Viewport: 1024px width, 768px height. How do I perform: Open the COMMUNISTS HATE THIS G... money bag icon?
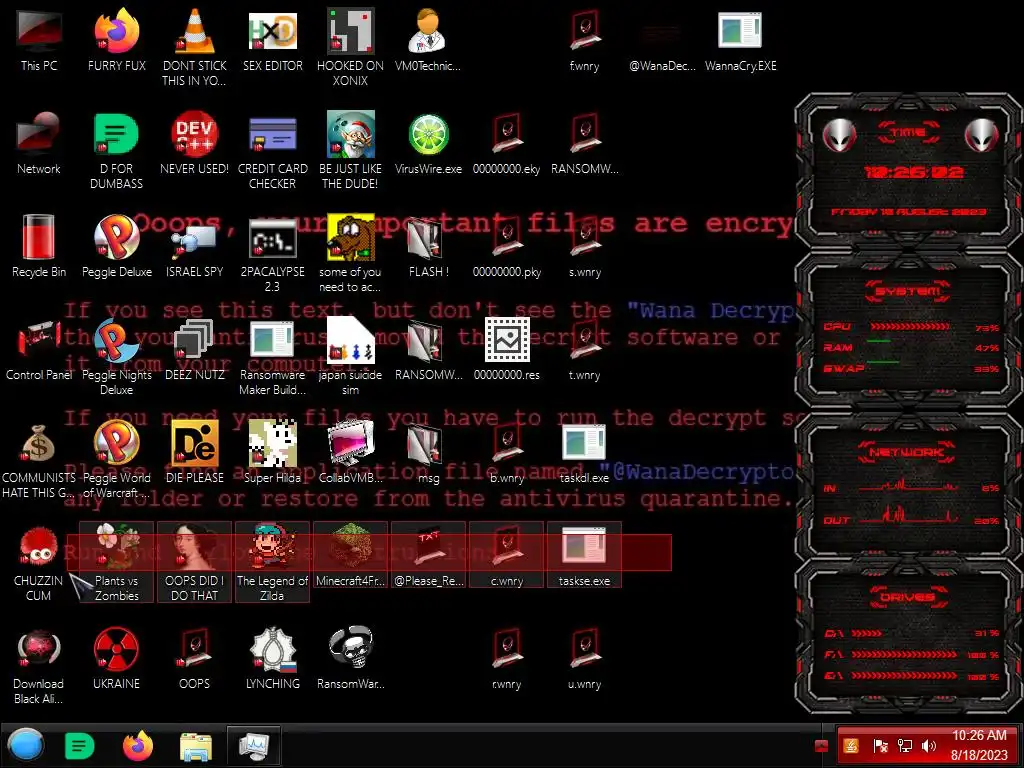click(x=39, y=459)
